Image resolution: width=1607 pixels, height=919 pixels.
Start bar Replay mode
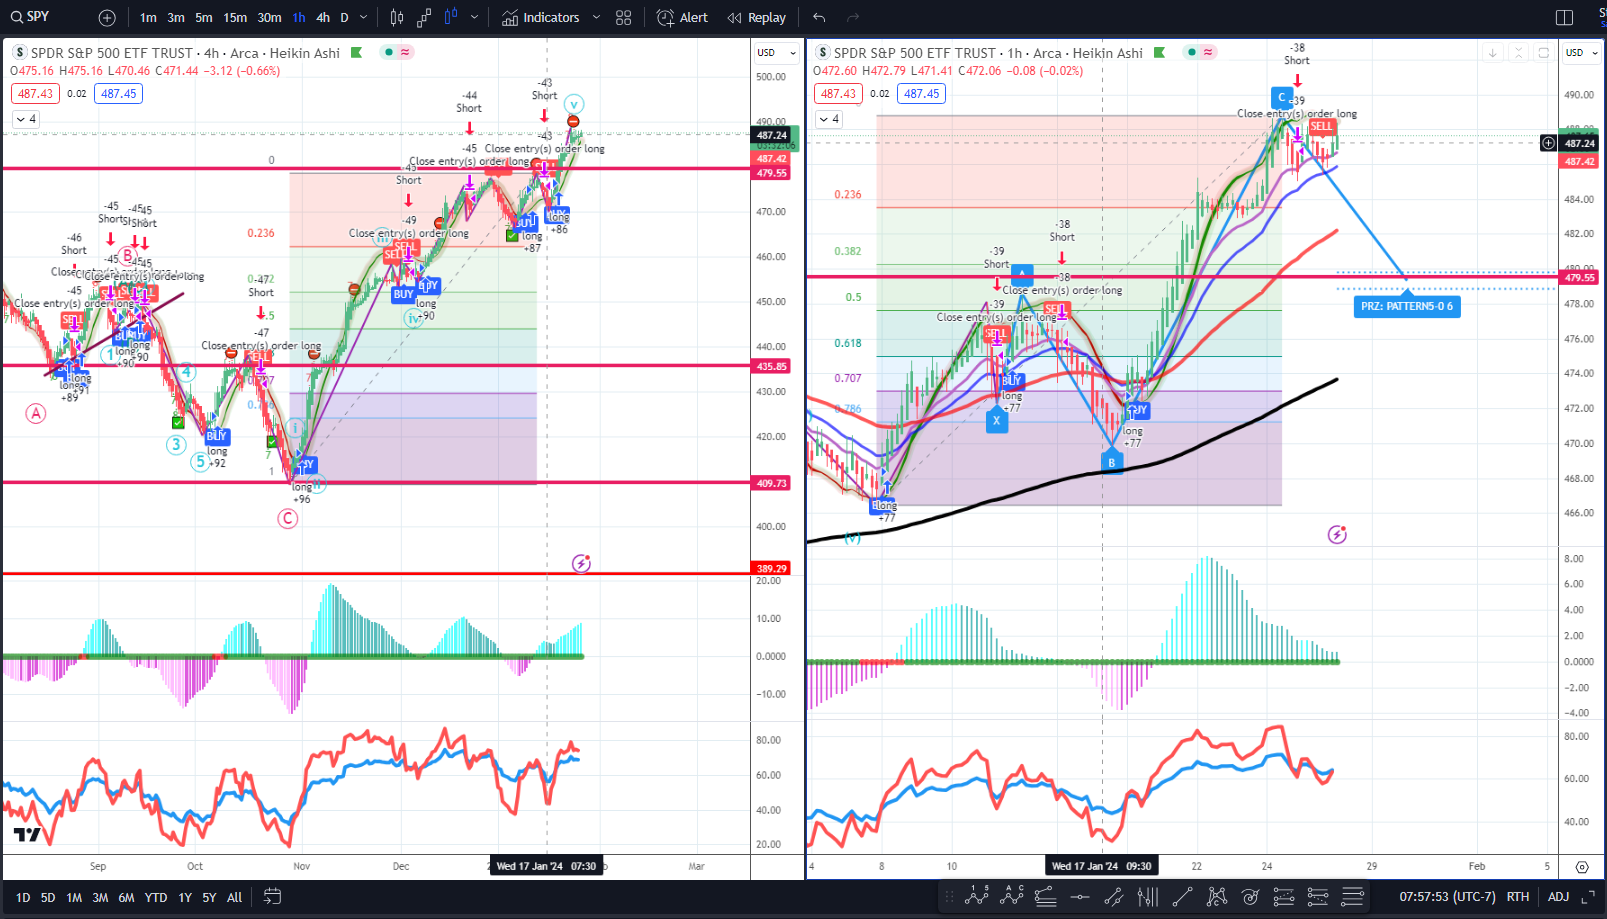[x=757, y=17]
